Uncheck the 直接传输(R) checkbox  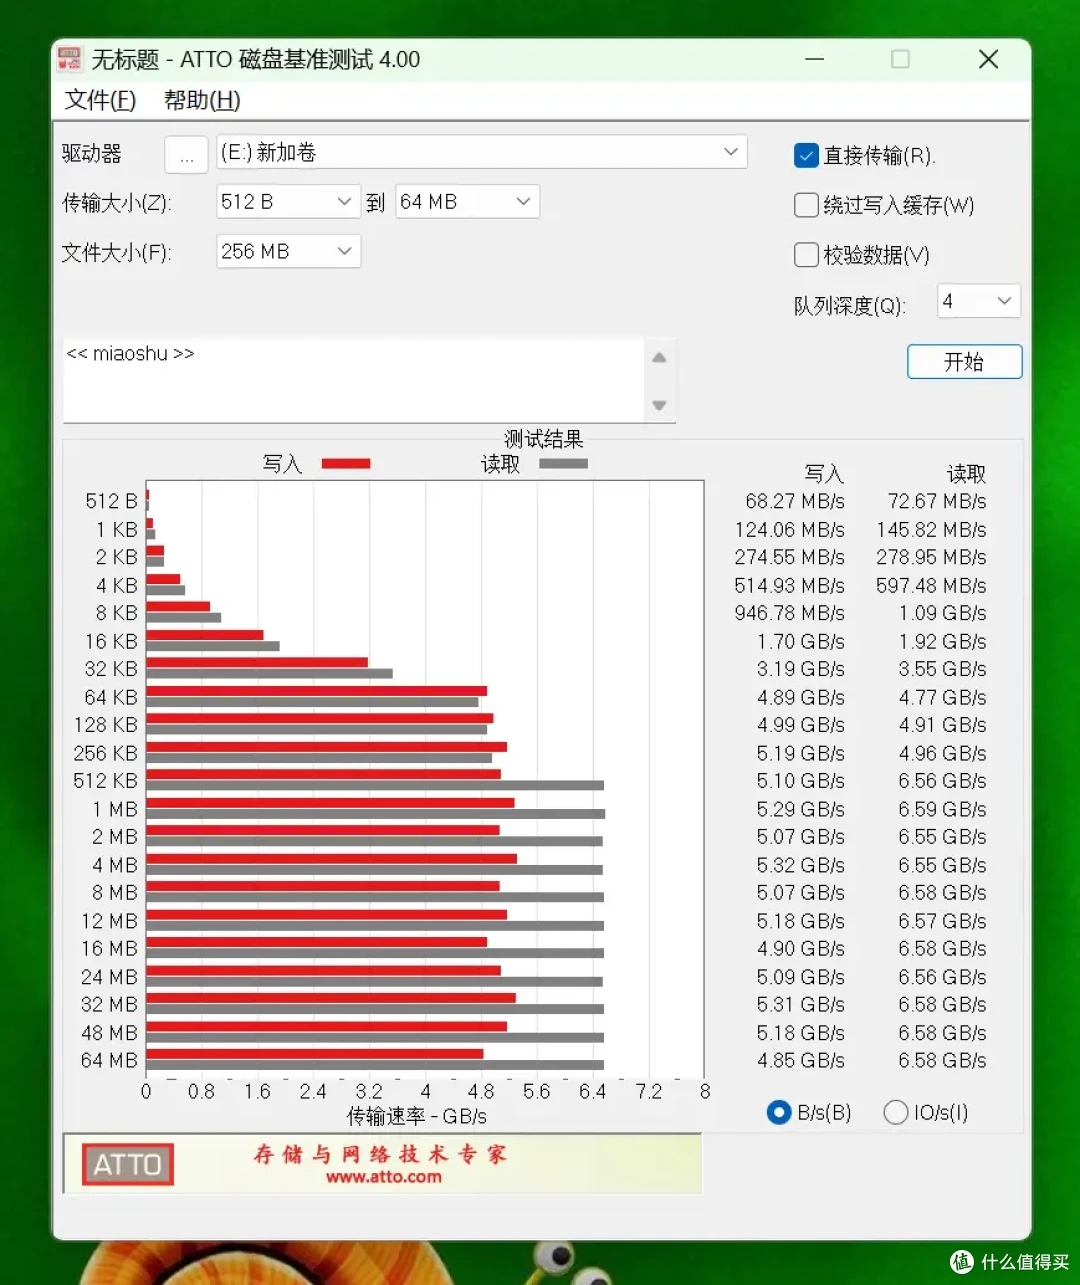tap(806, 155)
